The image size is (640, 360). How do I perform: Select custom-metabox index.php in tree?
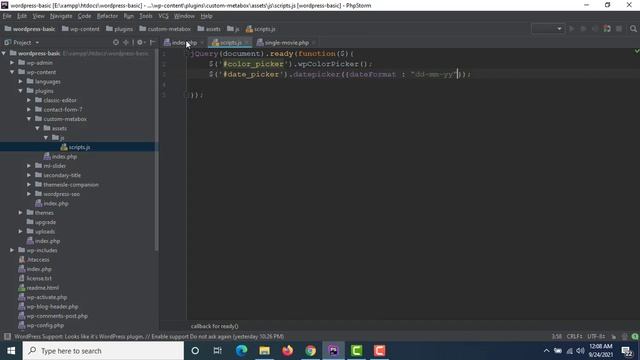click(x=60, y=157)
